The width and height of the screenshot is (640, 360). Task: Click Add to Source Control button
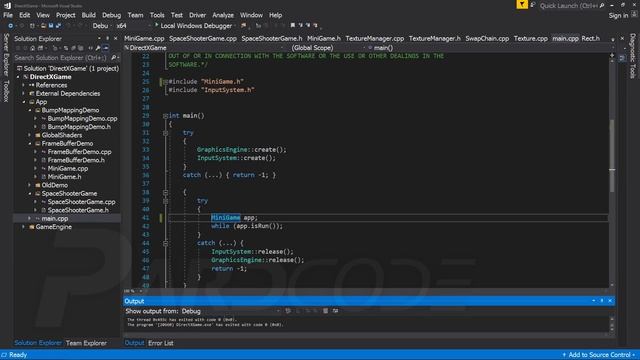pyautogui.click(x=599, y=355)
